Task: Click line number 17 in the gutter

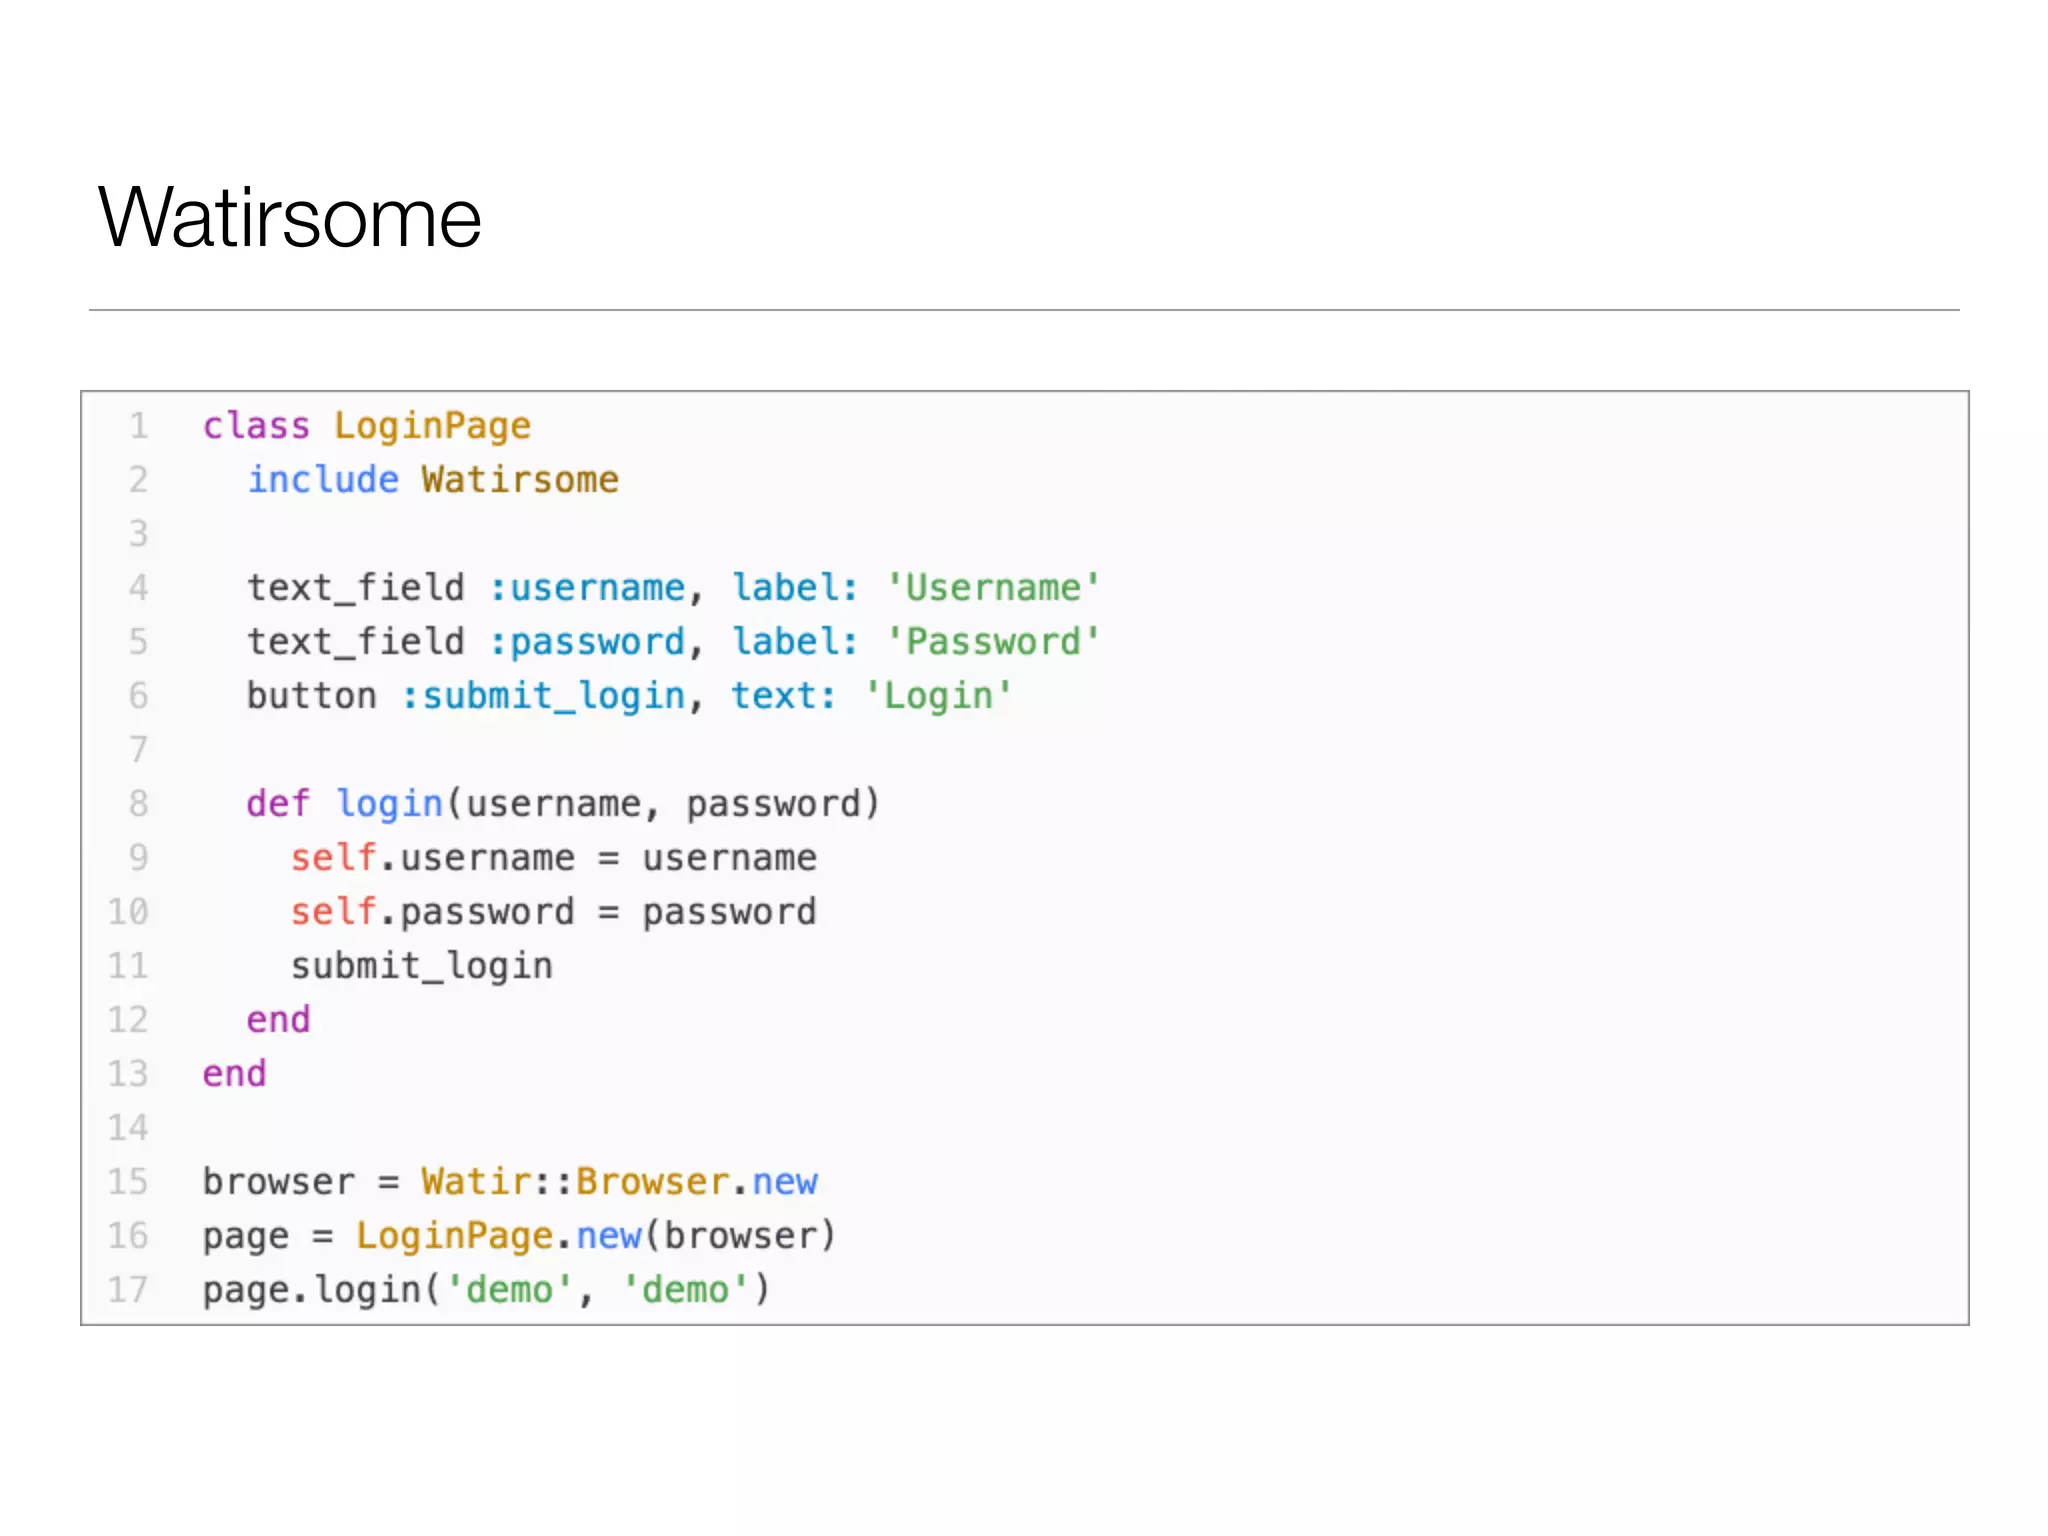Action: [128, 1290]
